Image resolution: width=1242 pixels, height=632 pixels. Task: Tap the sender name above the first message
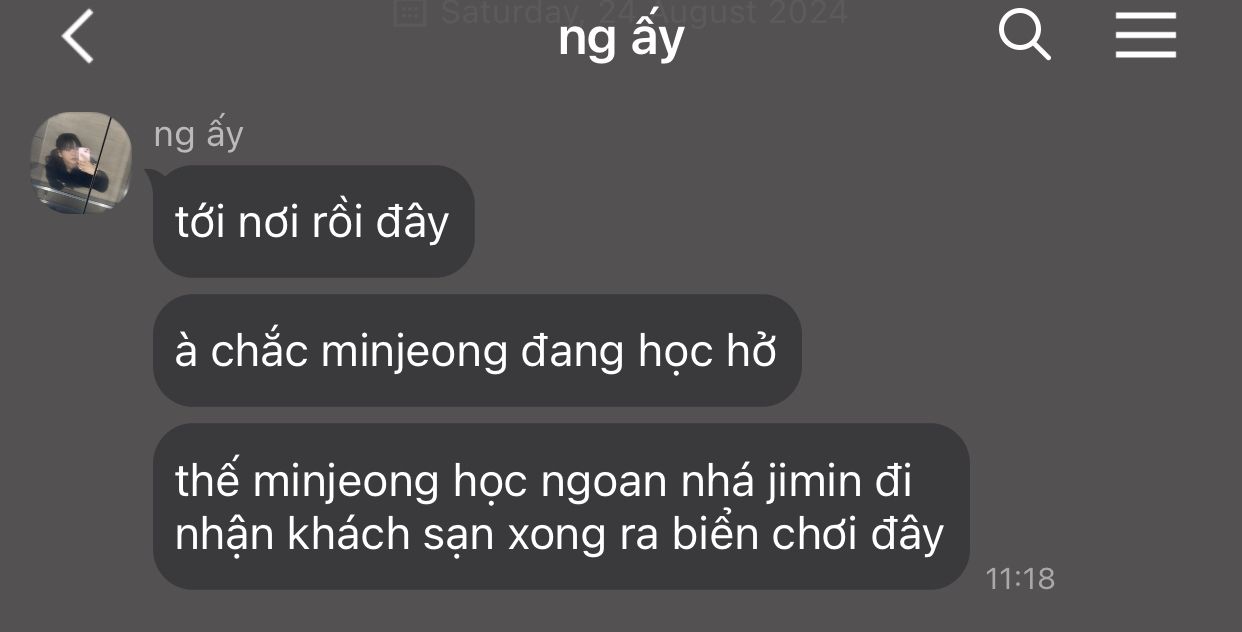pyautogui.click(x=198, y=134)
